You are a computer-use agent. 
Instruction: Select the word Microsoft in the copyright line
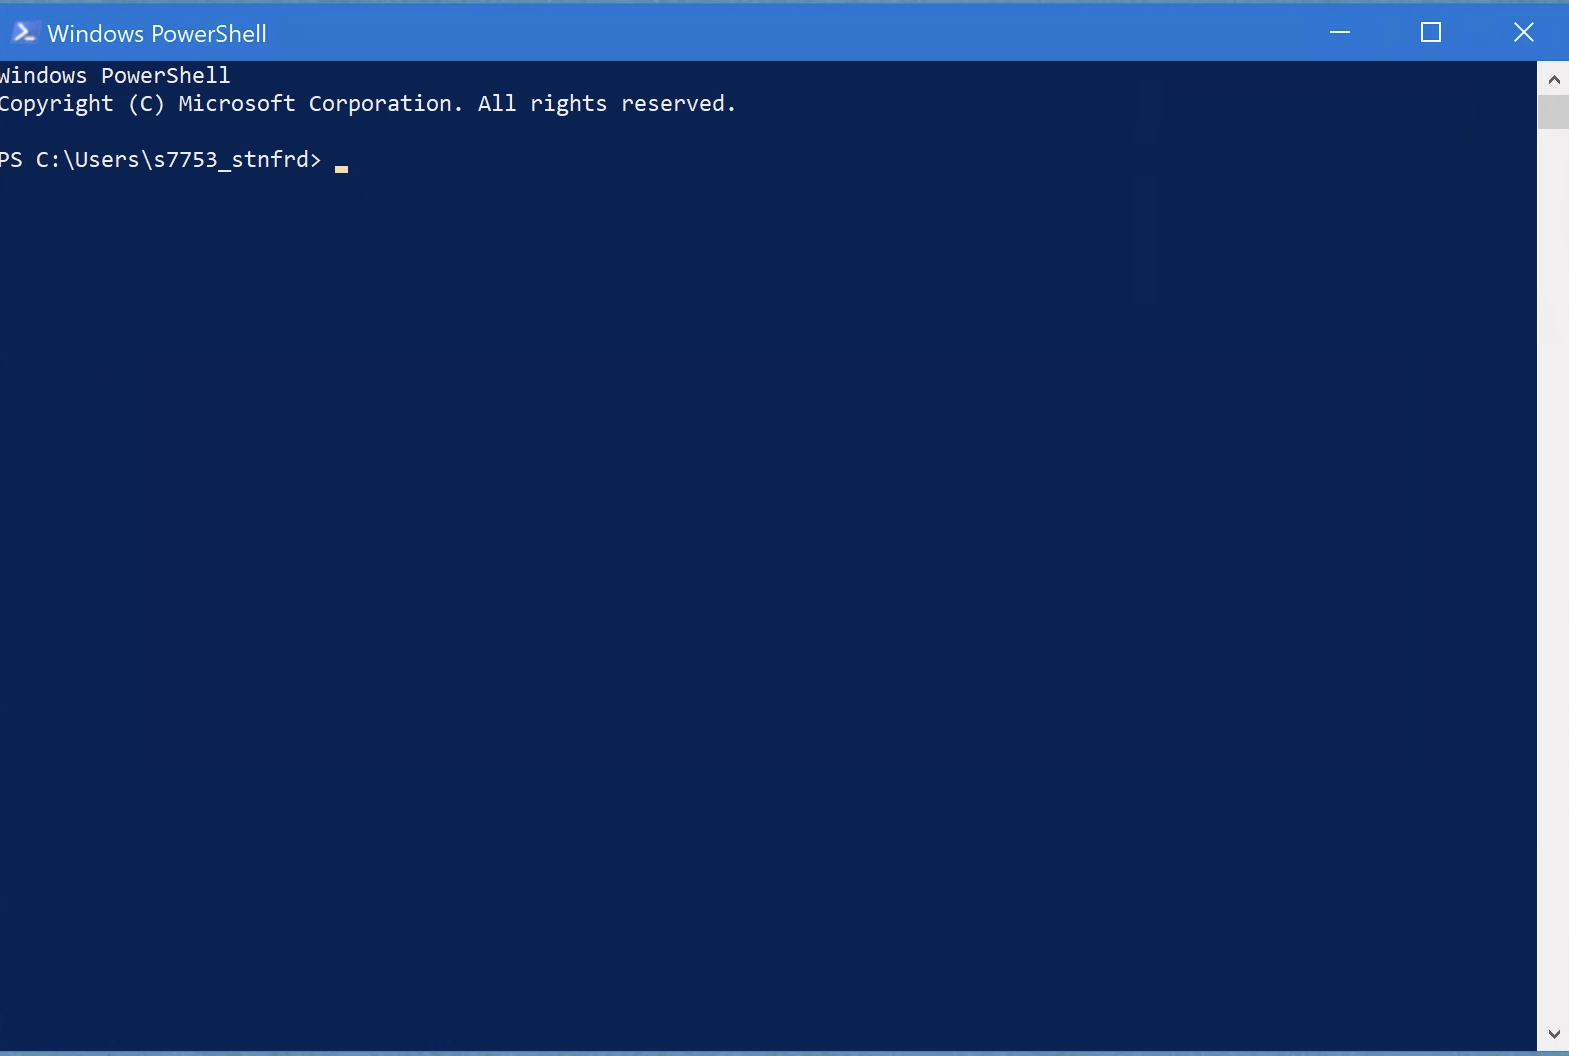point(237,103)
